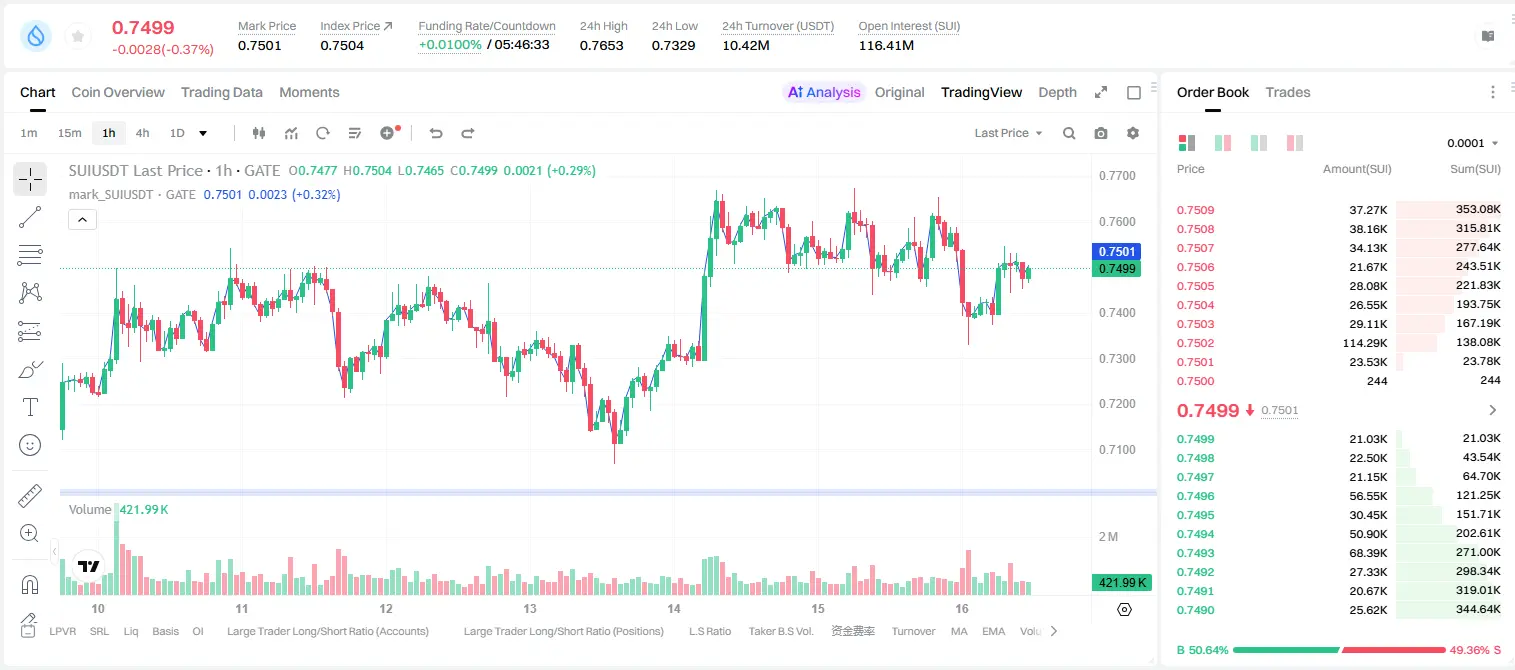Select the crosshair cursor tool
This screenshot has height=670, width=1515.
30,179
